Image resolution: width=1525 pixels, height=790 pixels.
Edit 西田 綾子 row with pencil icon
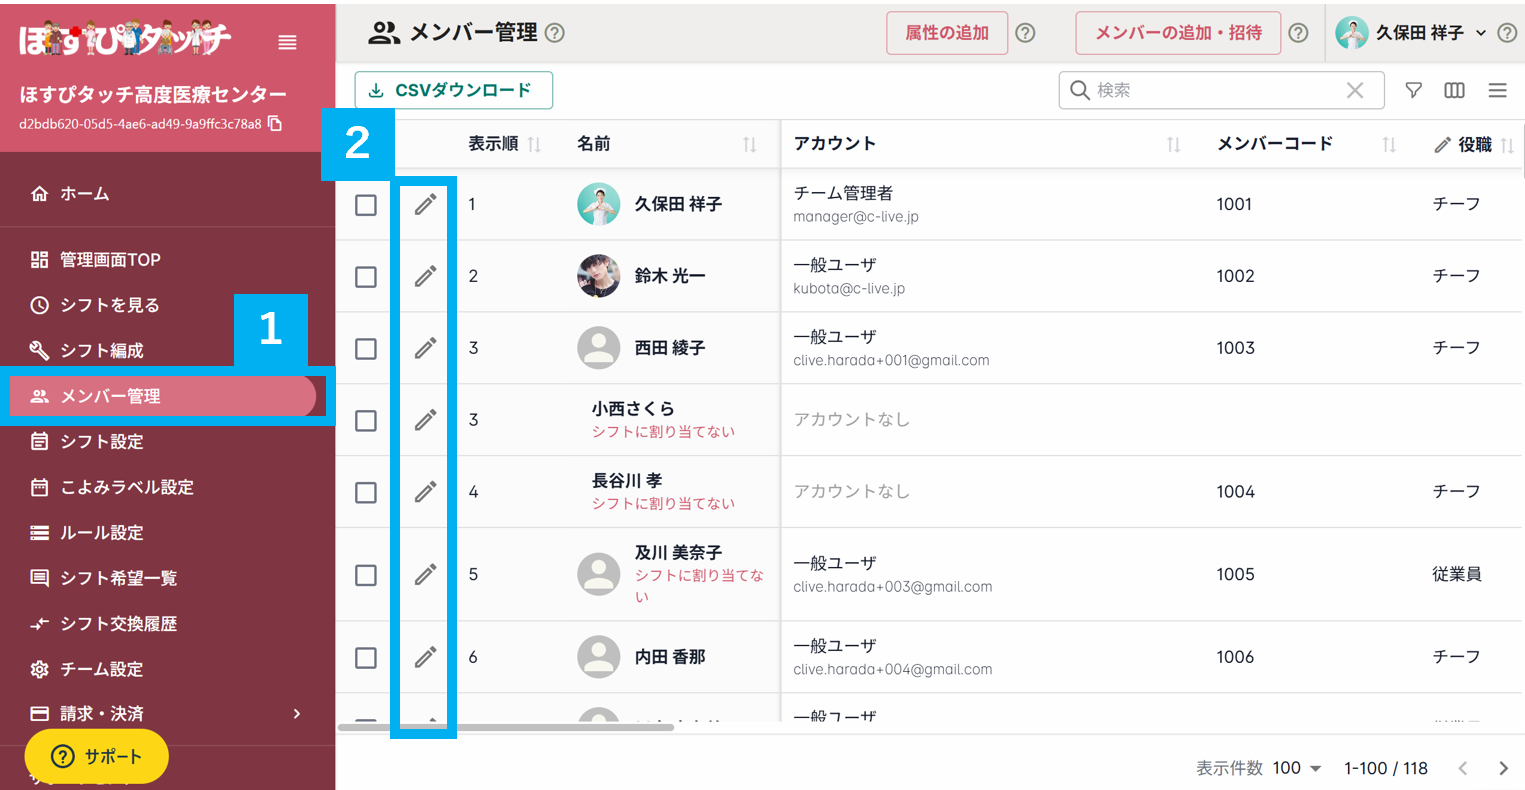point(425,348)
